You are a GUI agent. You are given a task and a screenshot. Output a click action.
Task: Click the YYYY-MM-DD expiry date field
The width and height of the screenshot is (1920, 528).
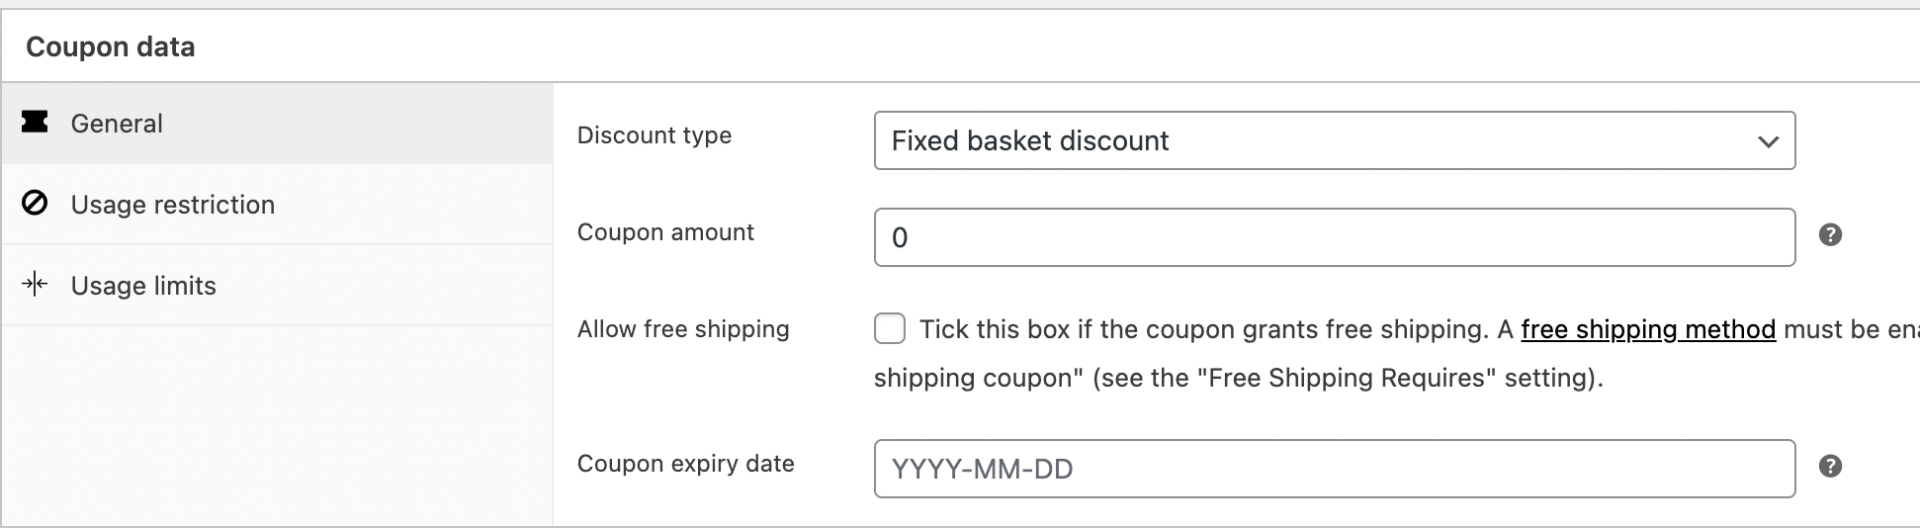tap(1333, 469)
